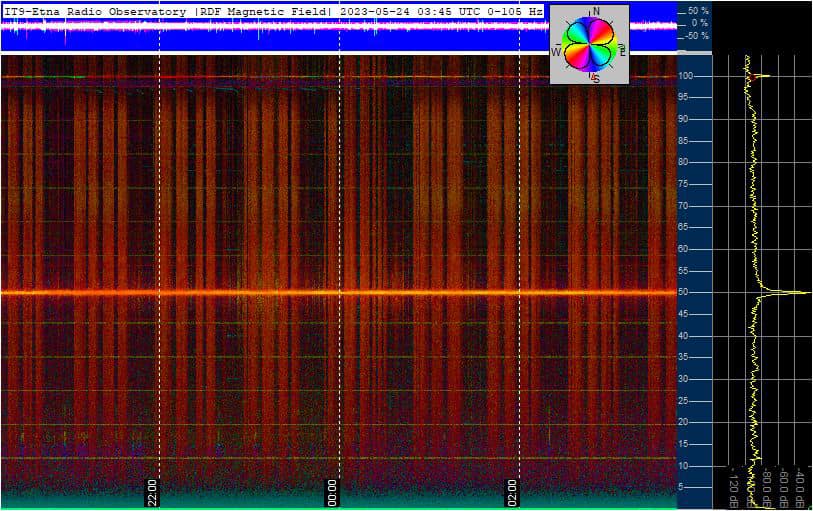Click the 100 Hz peak in spectrum plot

(x=761, y=76)
